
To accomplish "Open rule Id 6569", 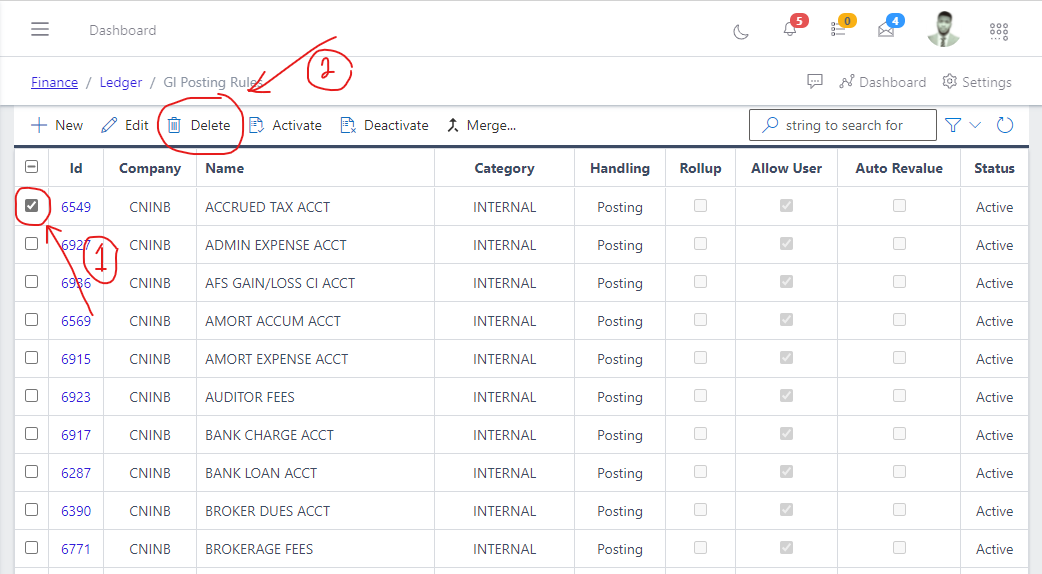I will (x=76, y=321).
